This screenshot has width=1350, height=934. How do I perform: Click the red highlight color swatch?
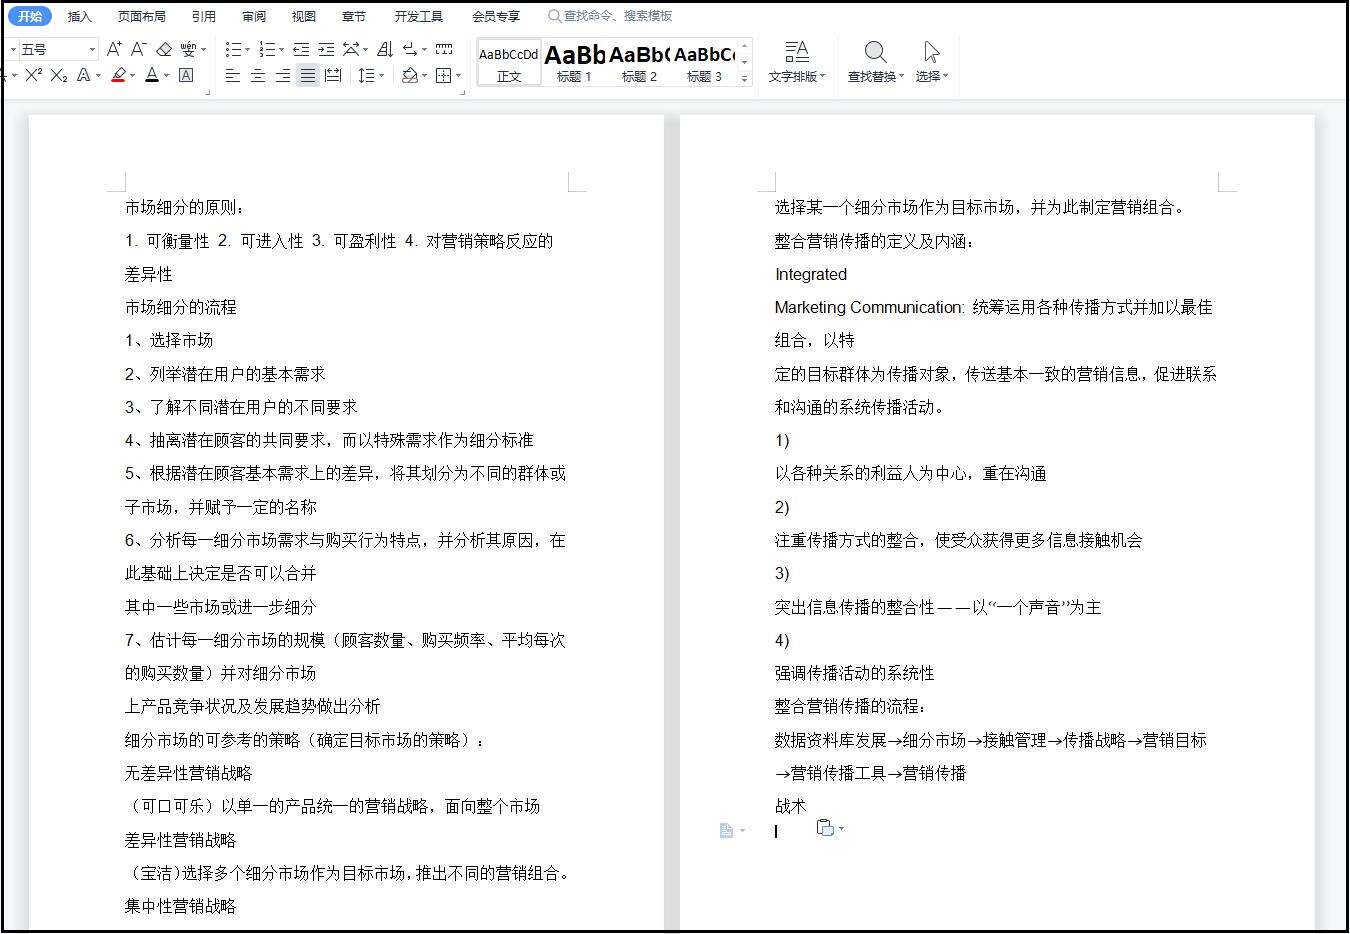pos(118,75)
